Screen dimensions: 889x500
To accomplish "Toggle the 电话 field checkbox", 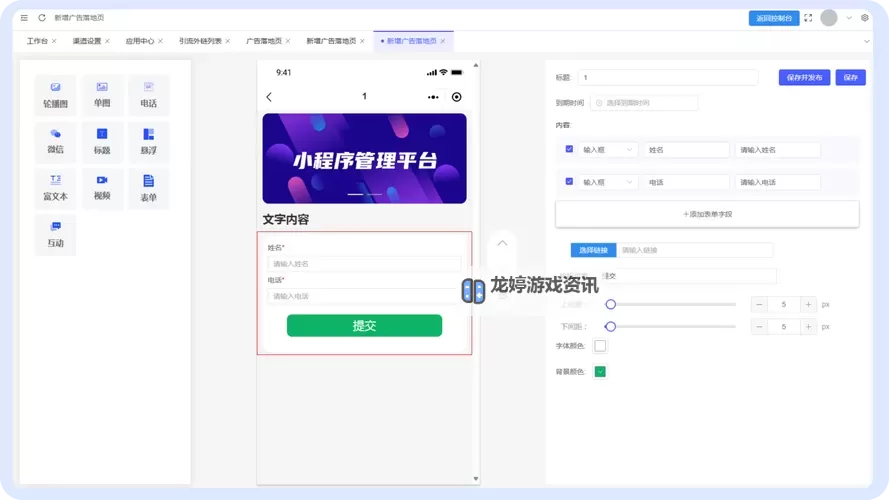I will point(569,182).
